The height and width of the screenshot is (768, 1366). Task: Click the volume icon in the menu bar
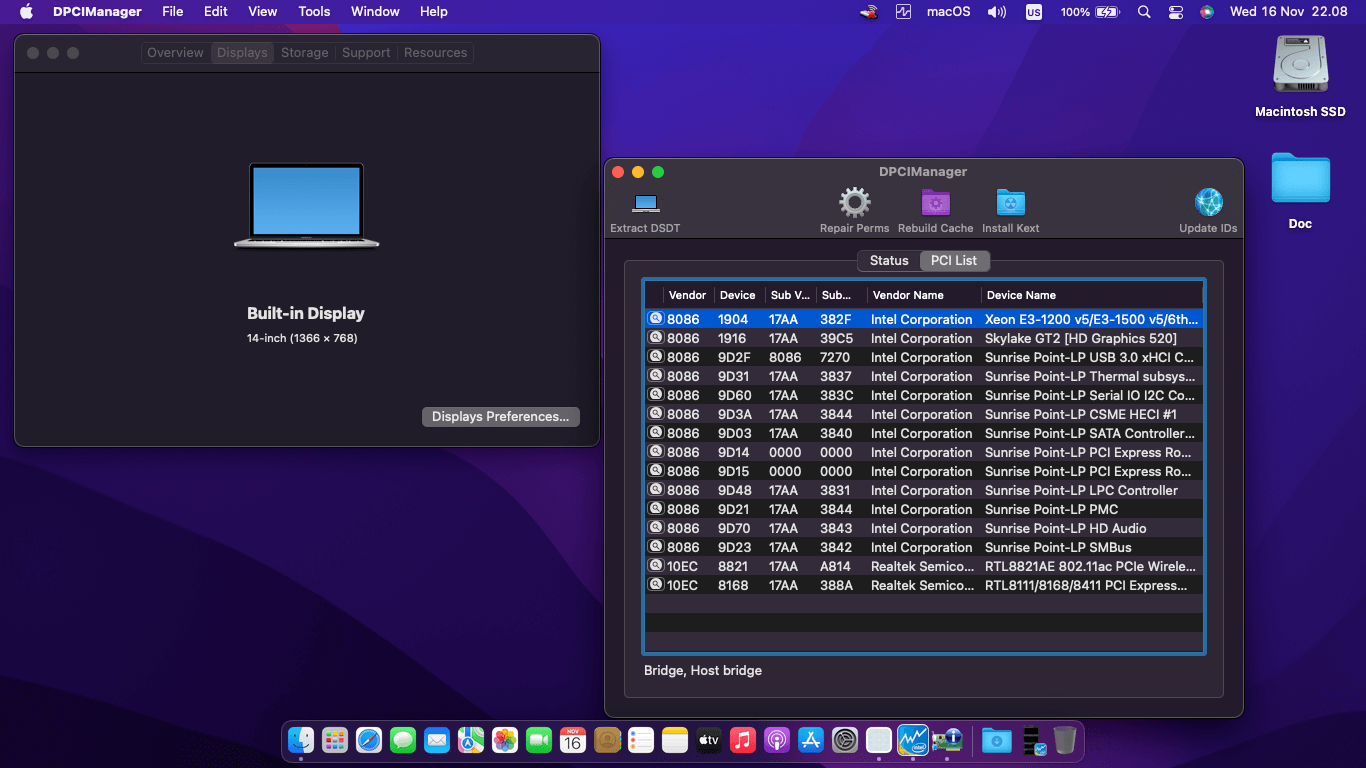pyautogui.click(x=997, y=12)
